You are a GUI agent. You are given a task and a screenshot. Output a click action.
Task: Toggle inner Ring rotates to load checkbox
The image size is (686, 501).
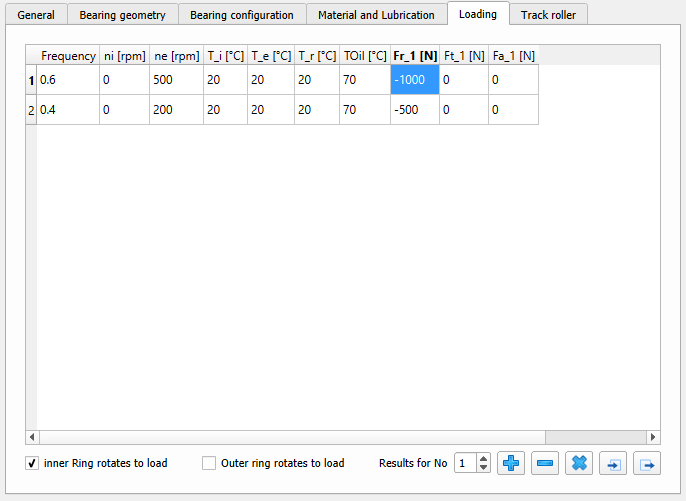(x=32, y=463)
